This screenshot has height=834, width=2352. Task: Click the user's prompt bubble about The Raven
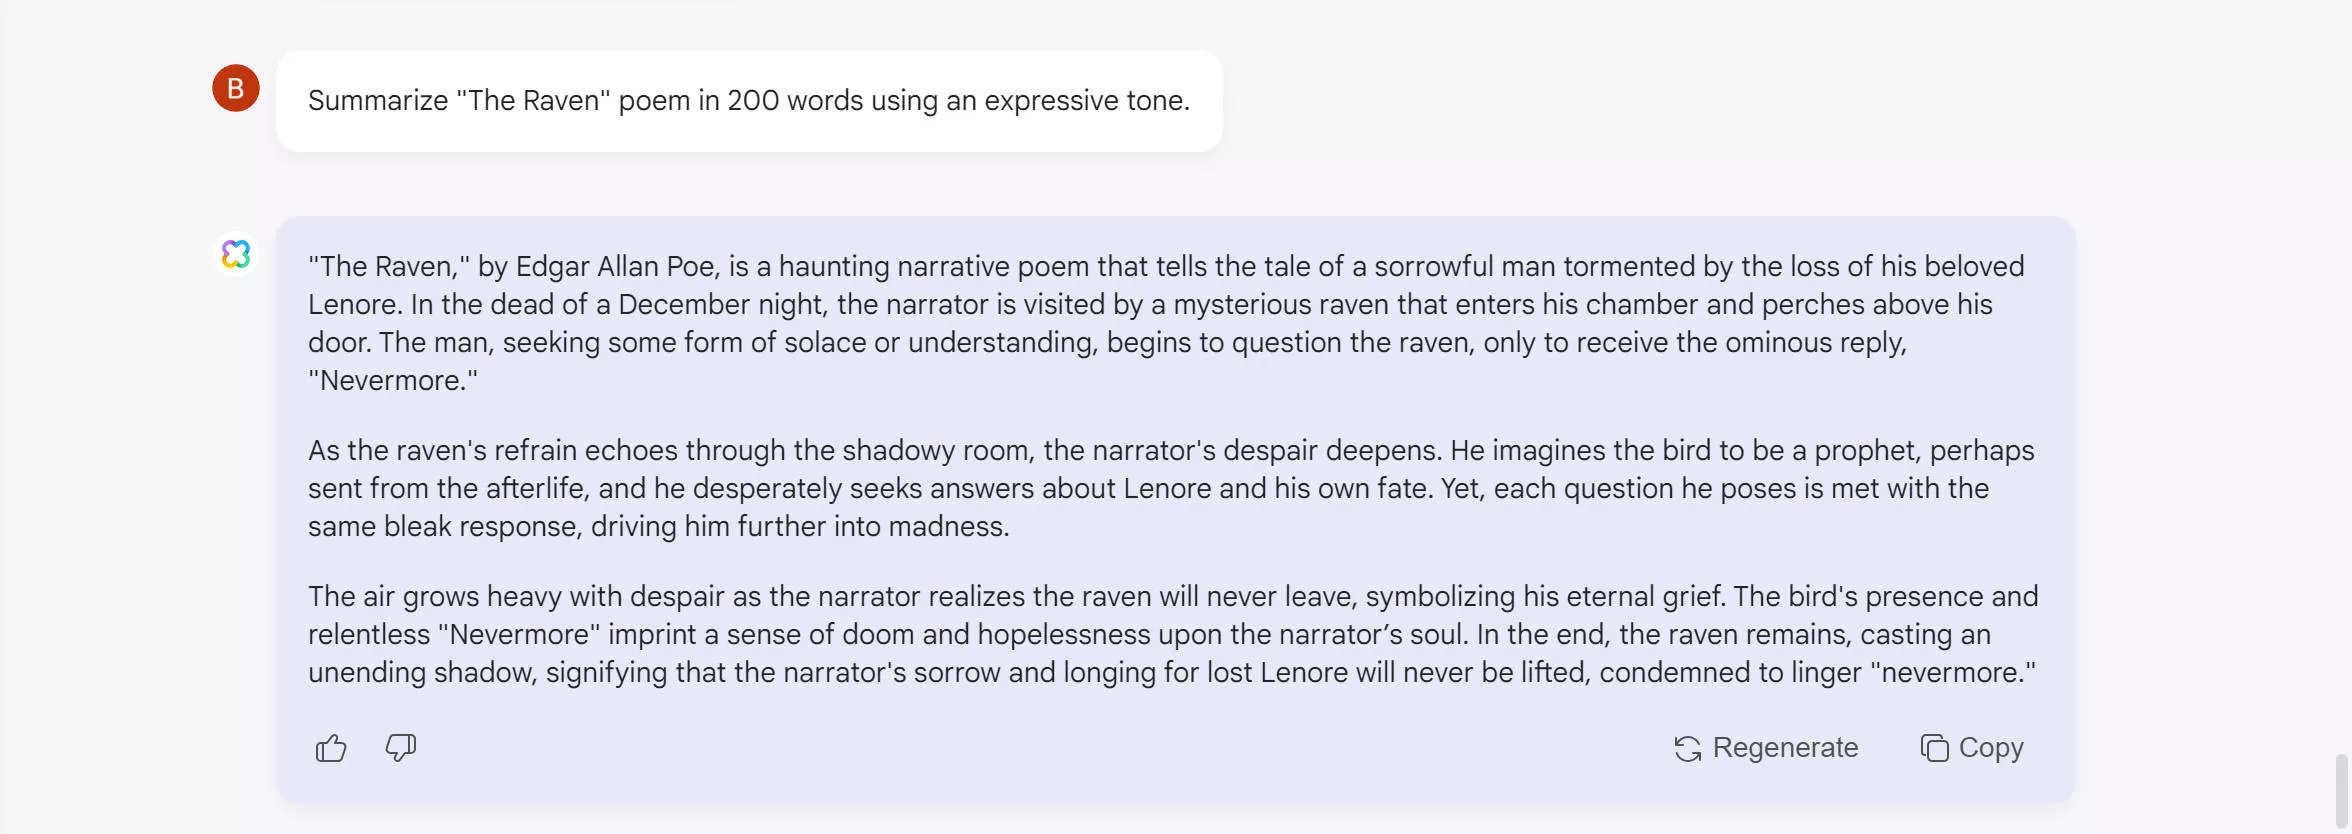click(748, 100)
